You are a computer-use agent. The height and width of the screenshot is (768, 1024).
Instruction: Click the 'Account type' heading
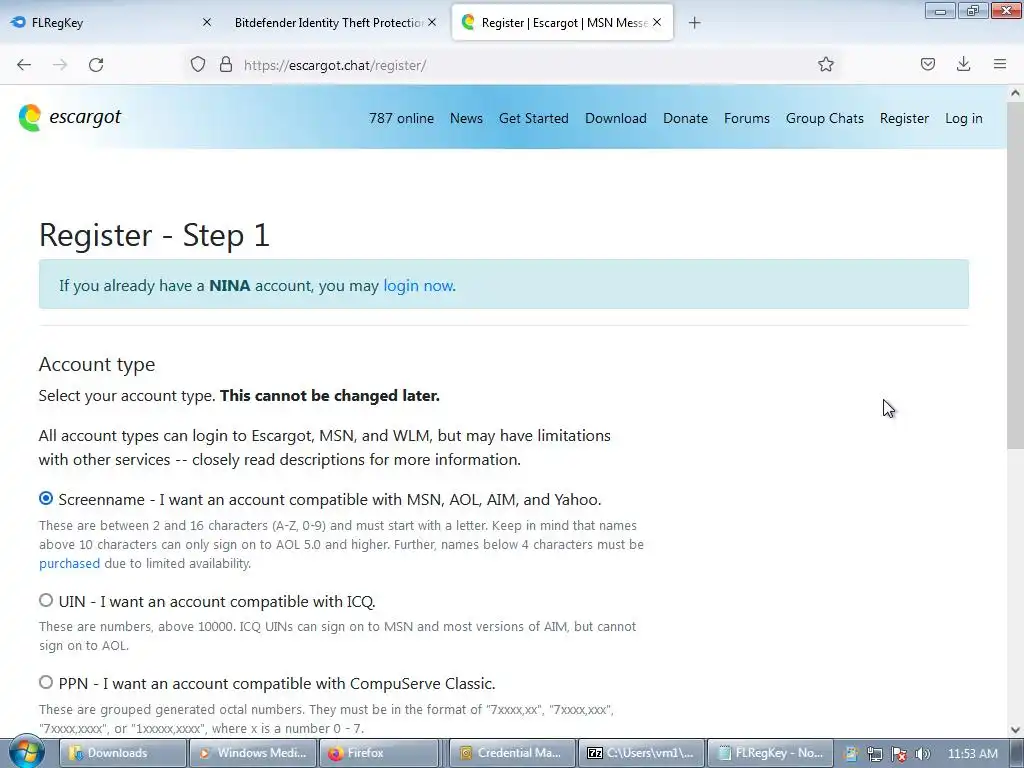tap(97, 364)
